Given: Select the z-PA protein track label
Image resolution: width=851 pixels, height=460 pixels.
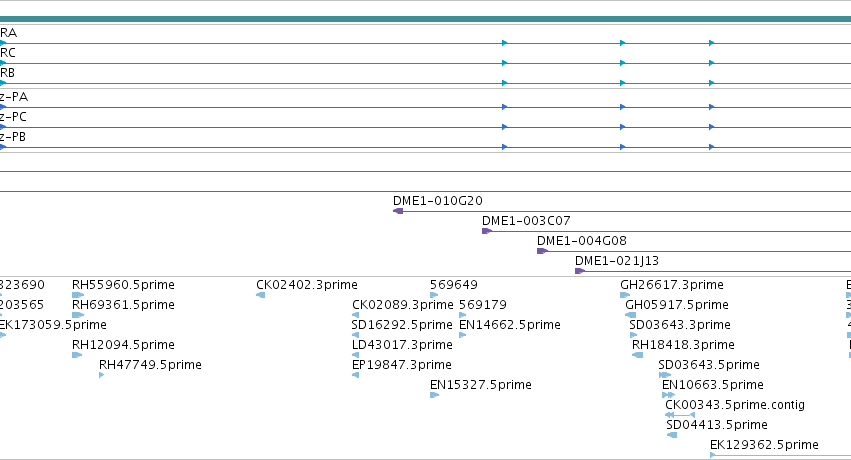Looking at the screenshot, I should point(14,97).
